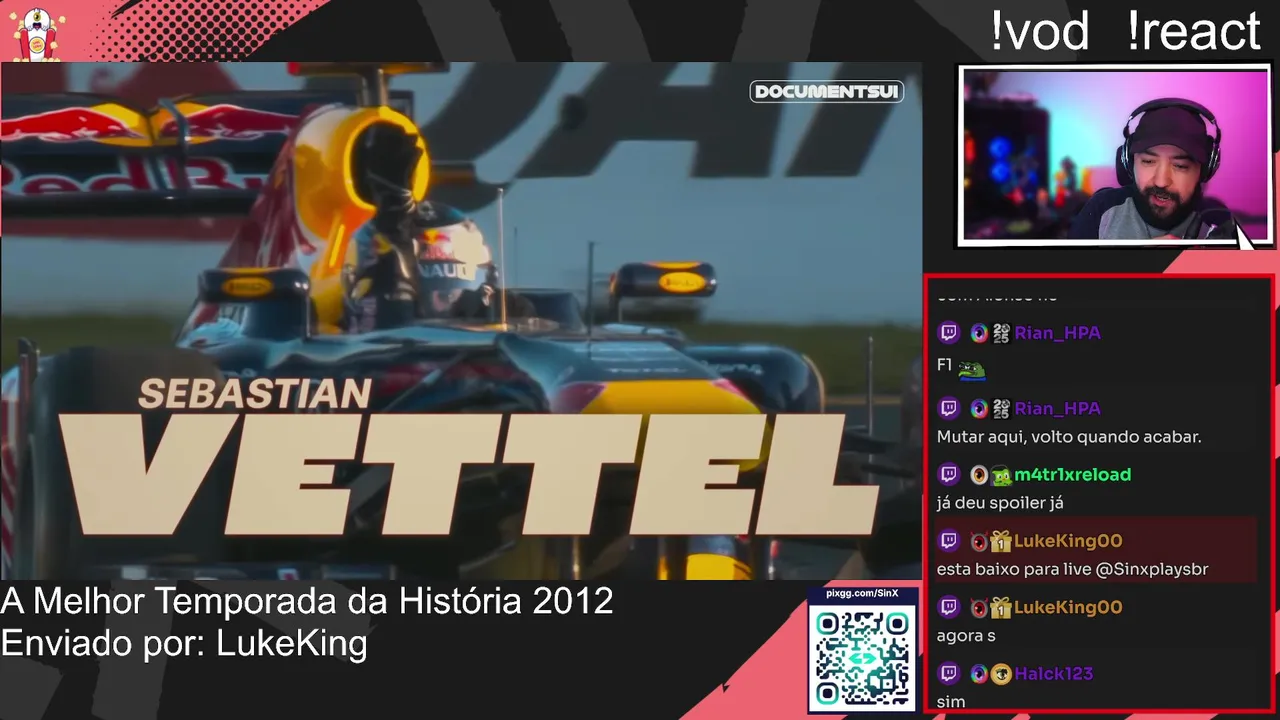Click the Halck123 username

click(1053, 674)
